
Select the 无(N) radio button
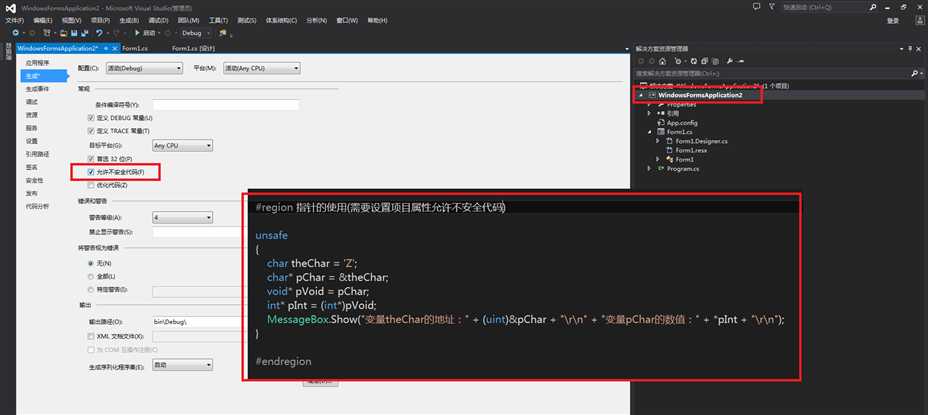(91, 263)
